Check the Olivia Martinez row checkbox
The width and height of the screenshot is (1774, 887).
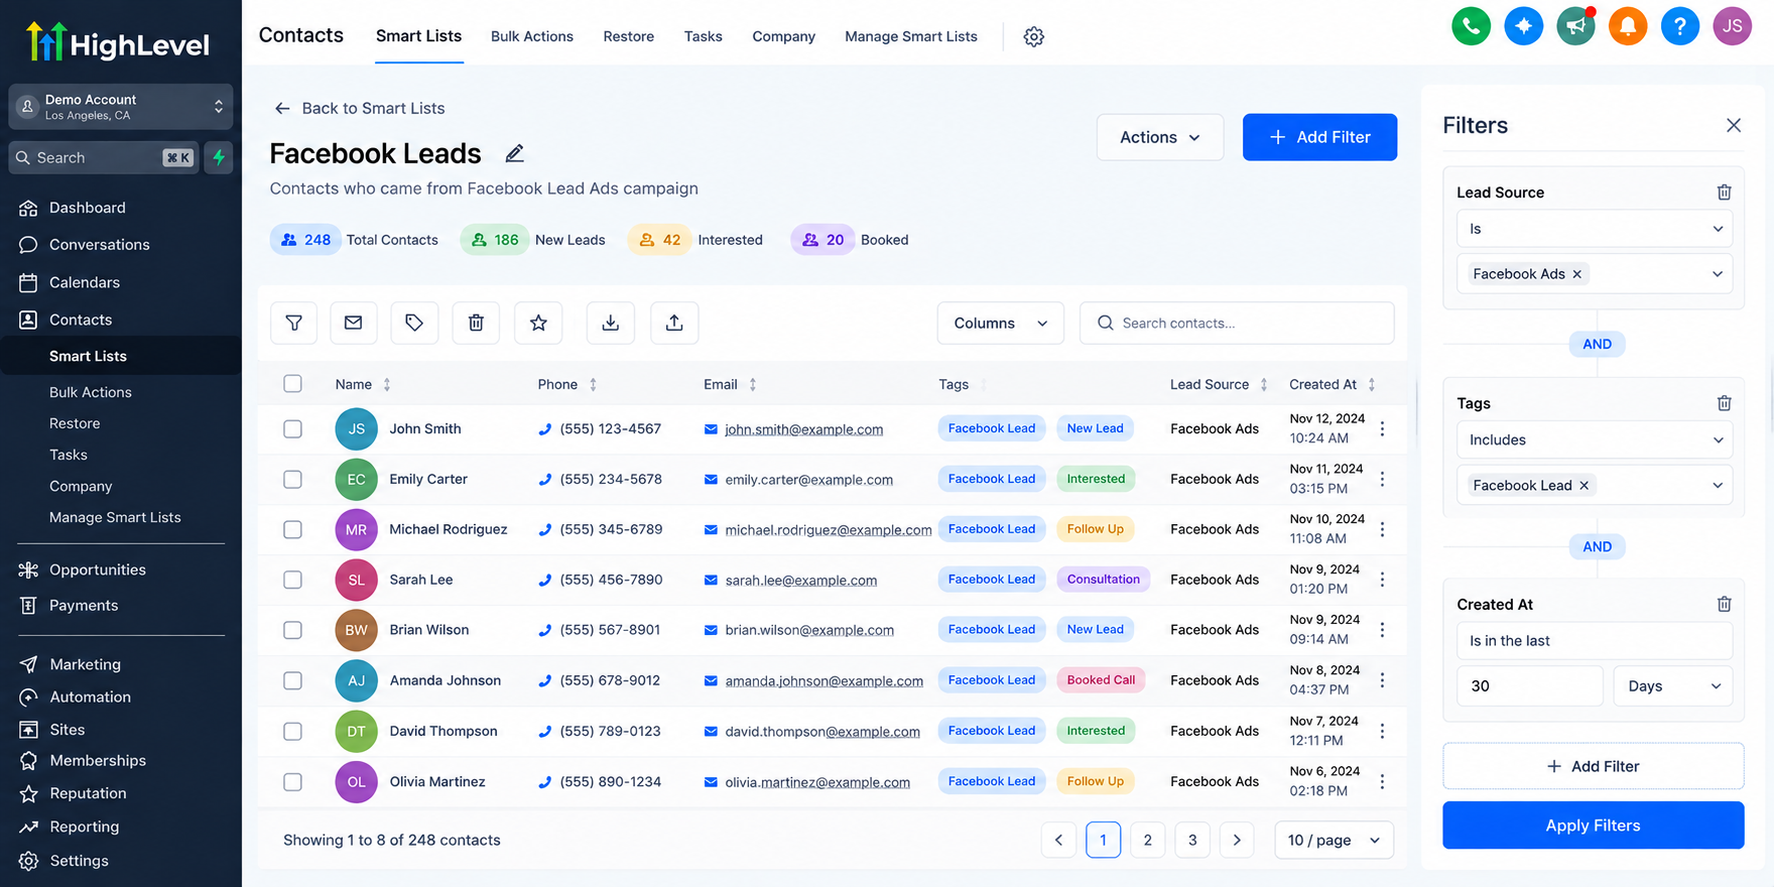293,782
